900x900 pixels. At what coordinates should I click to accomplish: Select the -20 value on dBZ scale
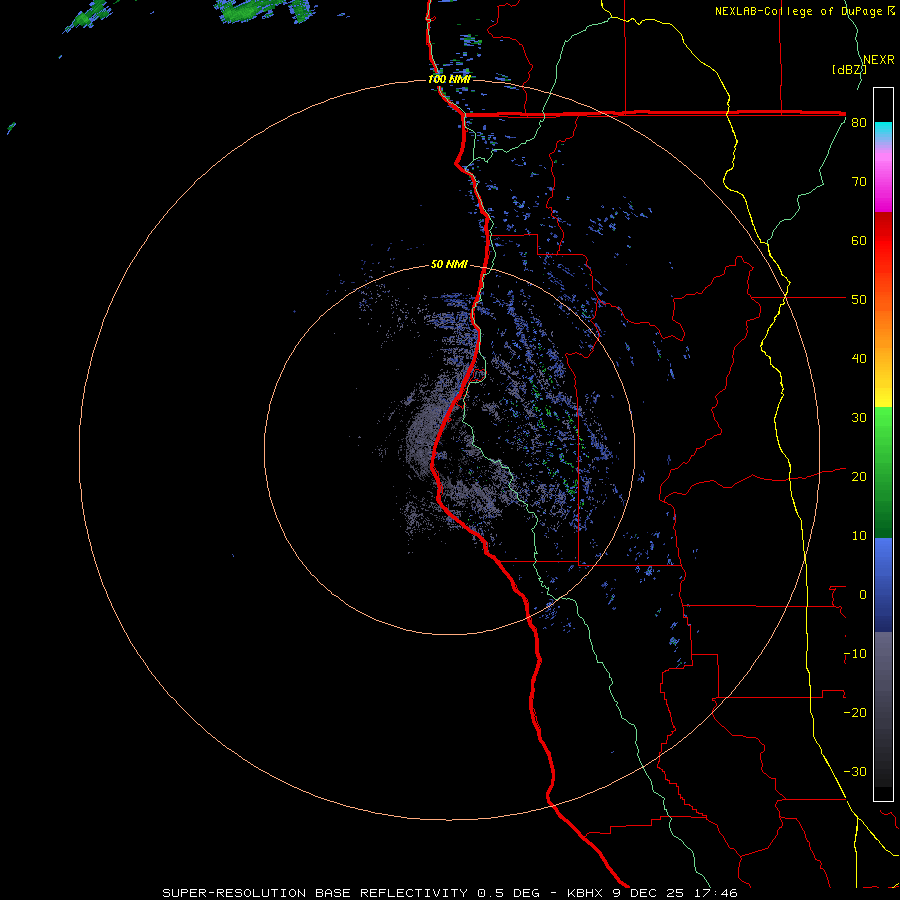click(855, 713)
